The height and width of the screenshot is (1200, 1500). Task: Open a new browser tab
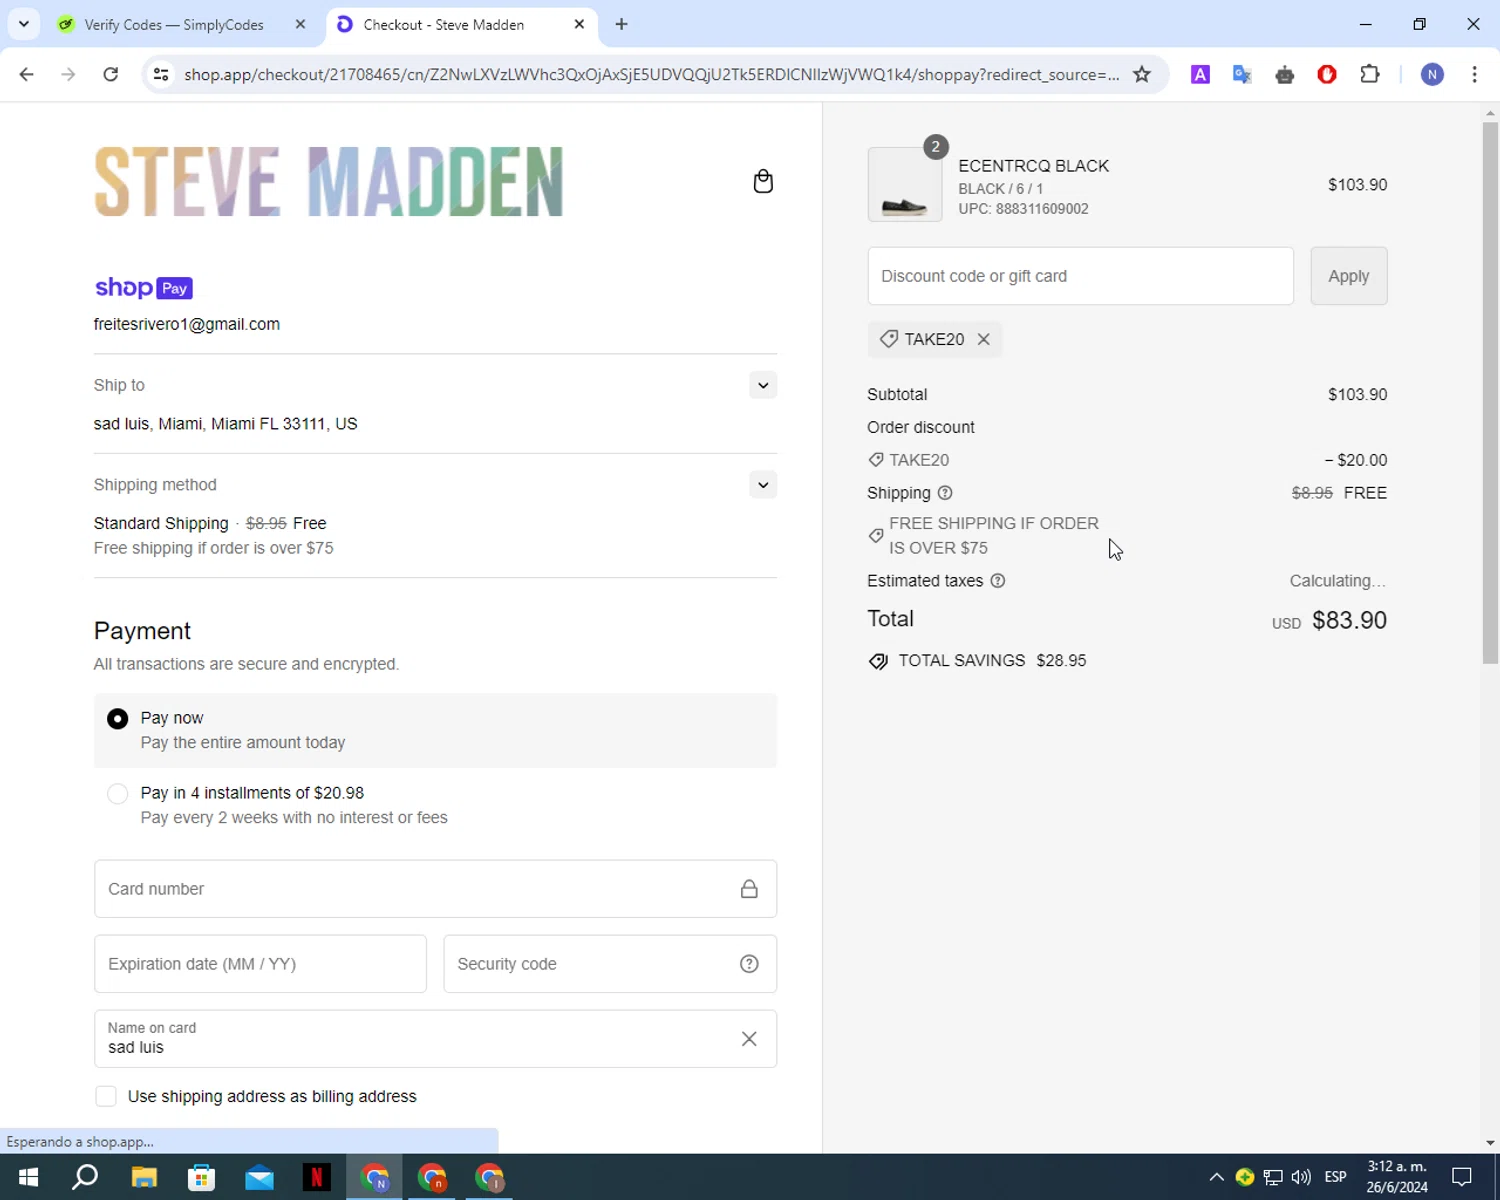pyautogui.click(x=621, y=24)
